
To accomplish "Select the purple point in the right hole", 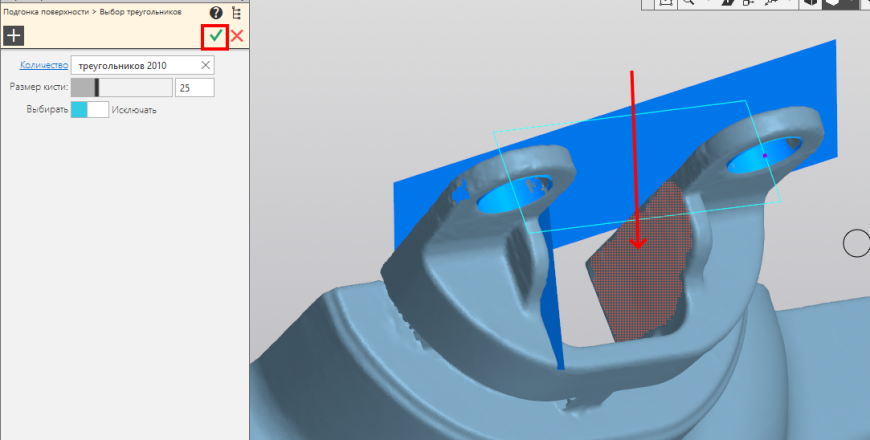I will tap(765, 156).
